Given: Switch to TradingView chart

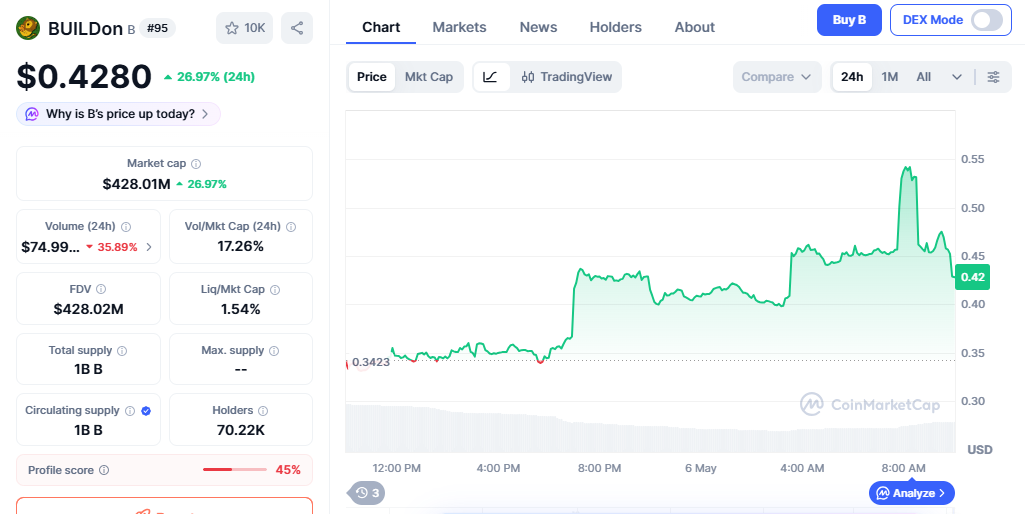Looking at the screenshot, I should (566, 77).
